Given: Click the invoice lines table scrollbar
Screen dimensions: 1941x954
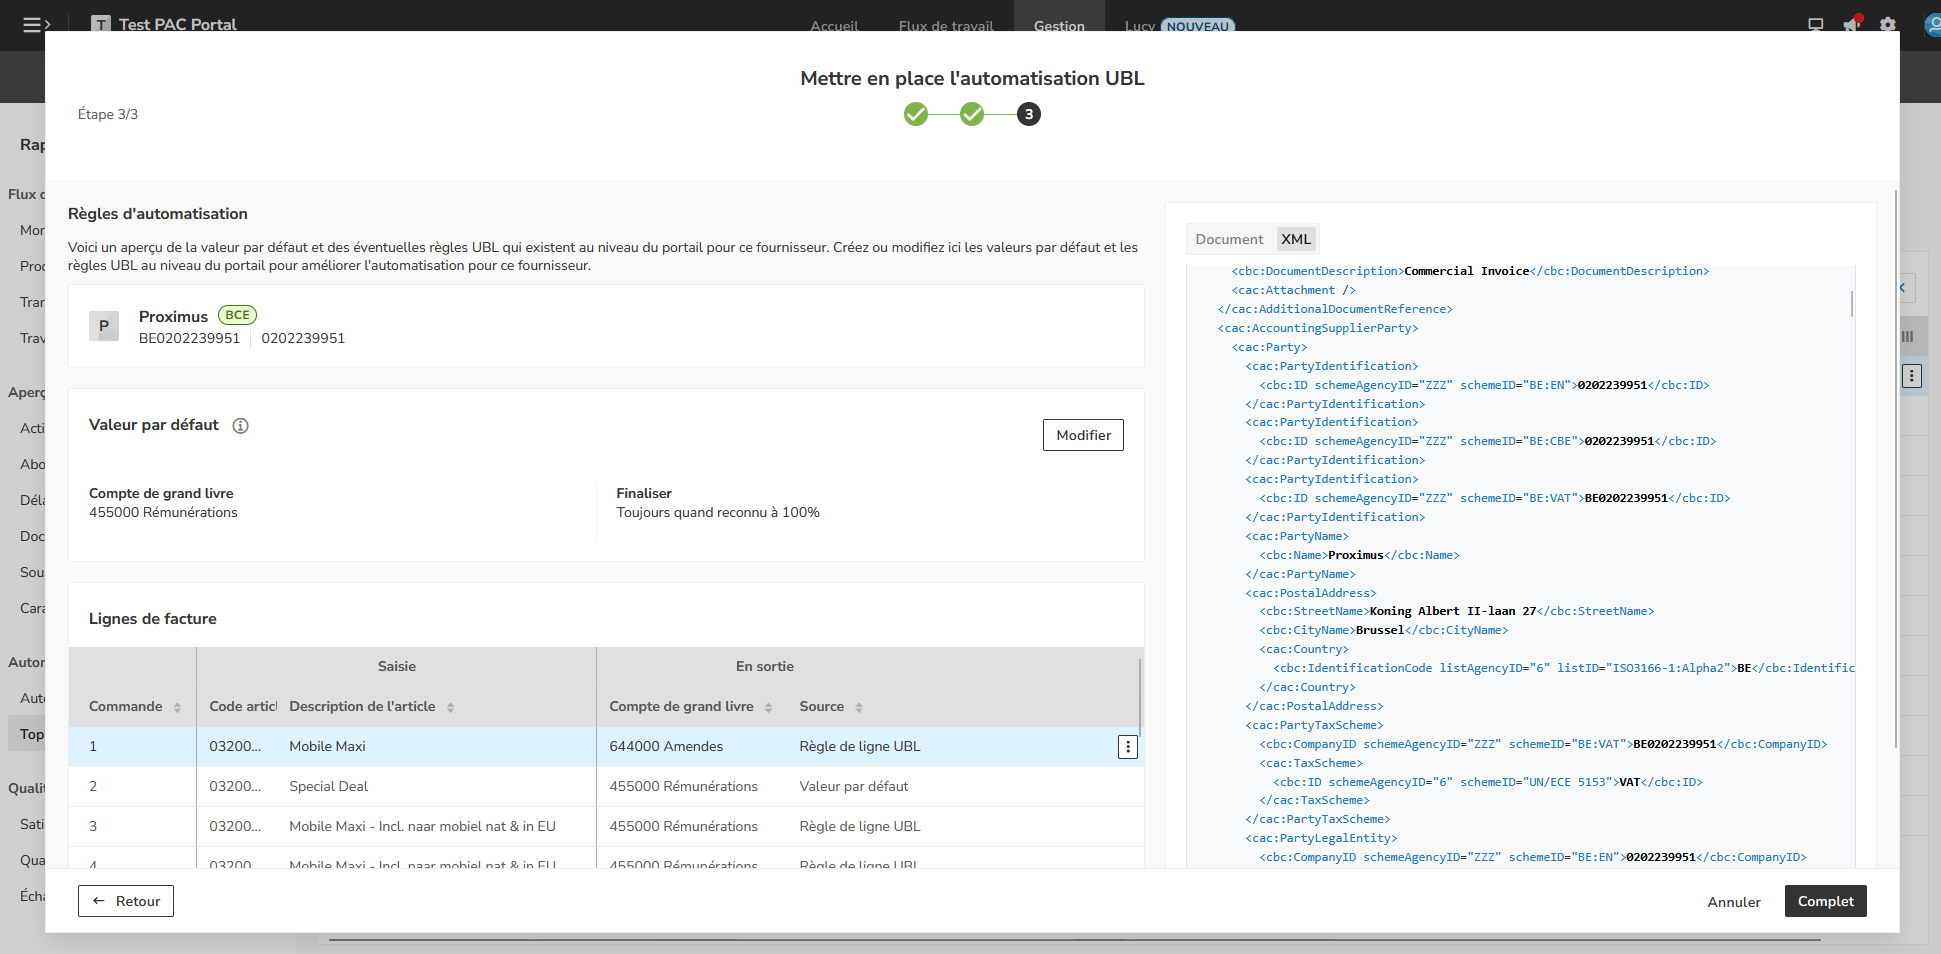Looking at the screenshot, I should pyautogui.click(x=1139, y=700).
